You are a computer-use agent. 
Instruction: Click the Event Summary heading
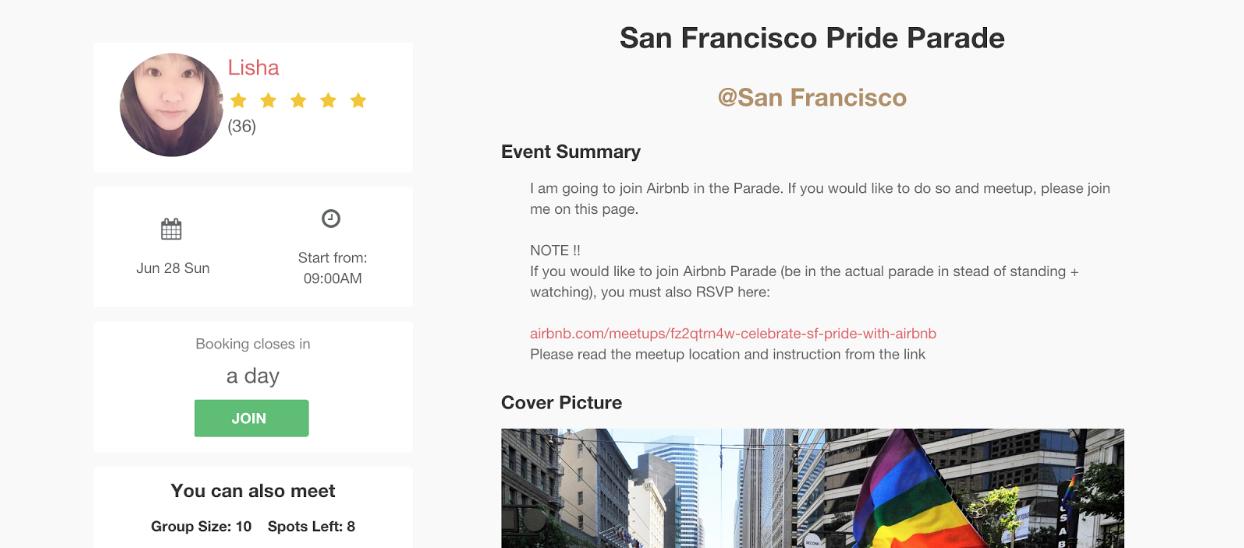(571, 152)
